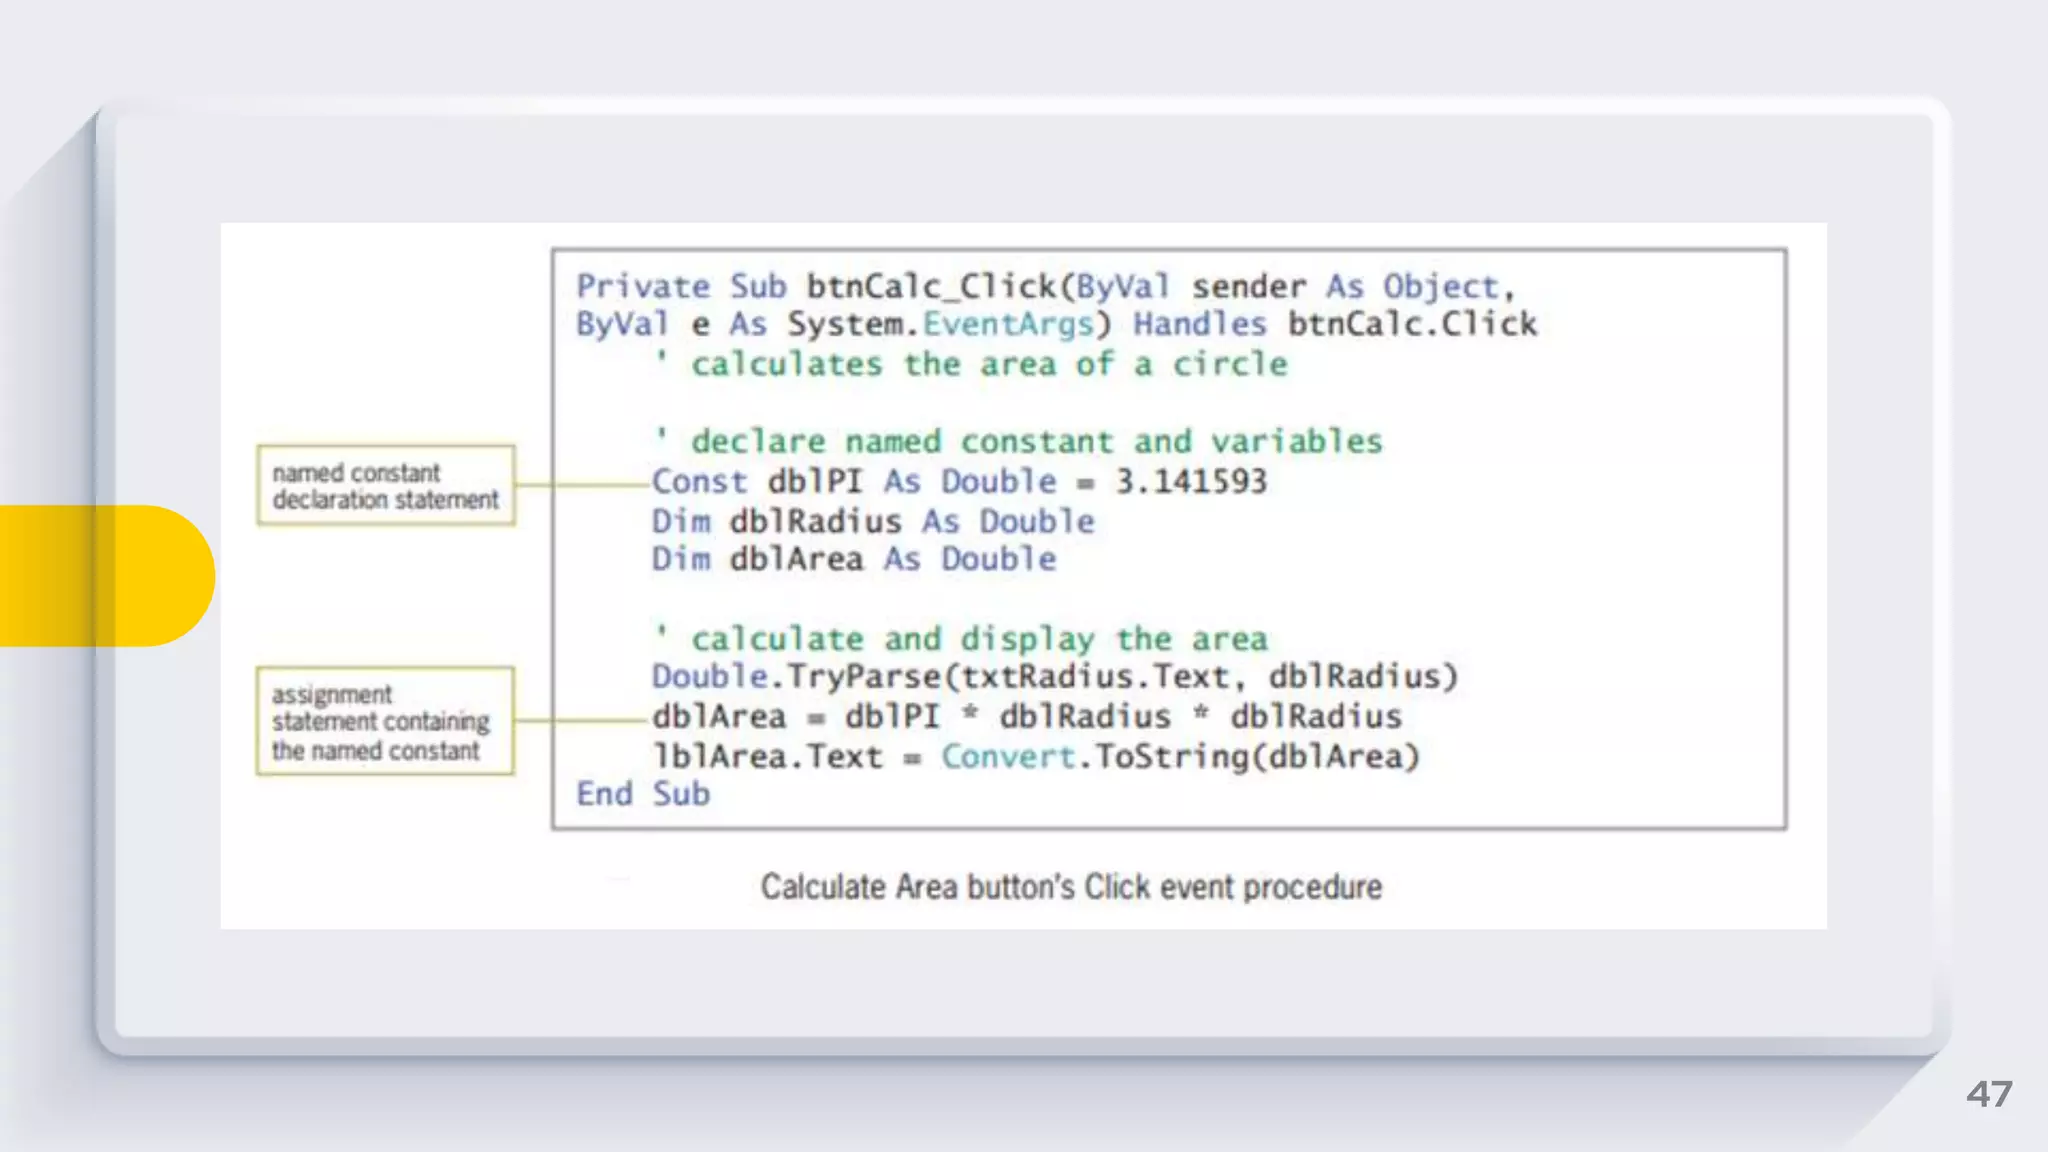Screen dimensions: 2048x1152
Task: Click the End Sub keyword line
Action: click(x=642, y=794)
